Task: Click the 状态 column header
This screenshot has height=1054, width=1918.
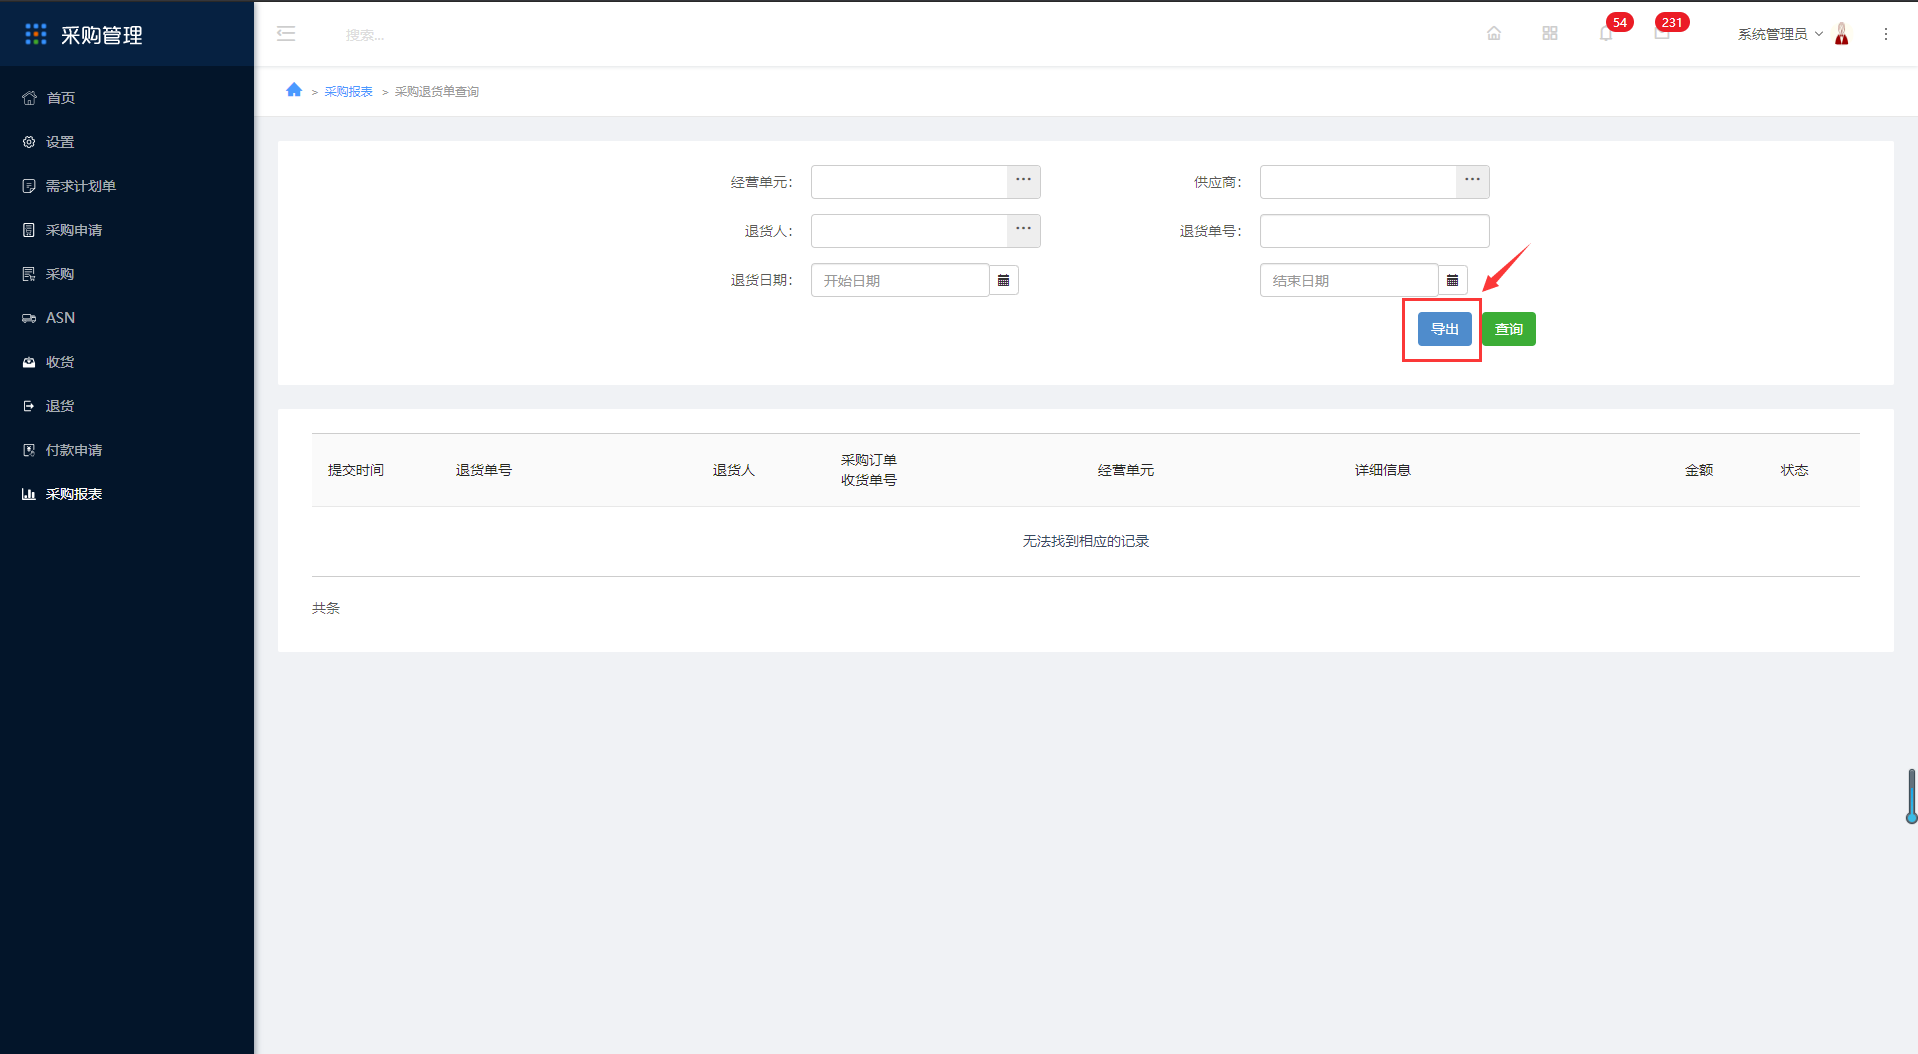Action: click(1795, 470)
